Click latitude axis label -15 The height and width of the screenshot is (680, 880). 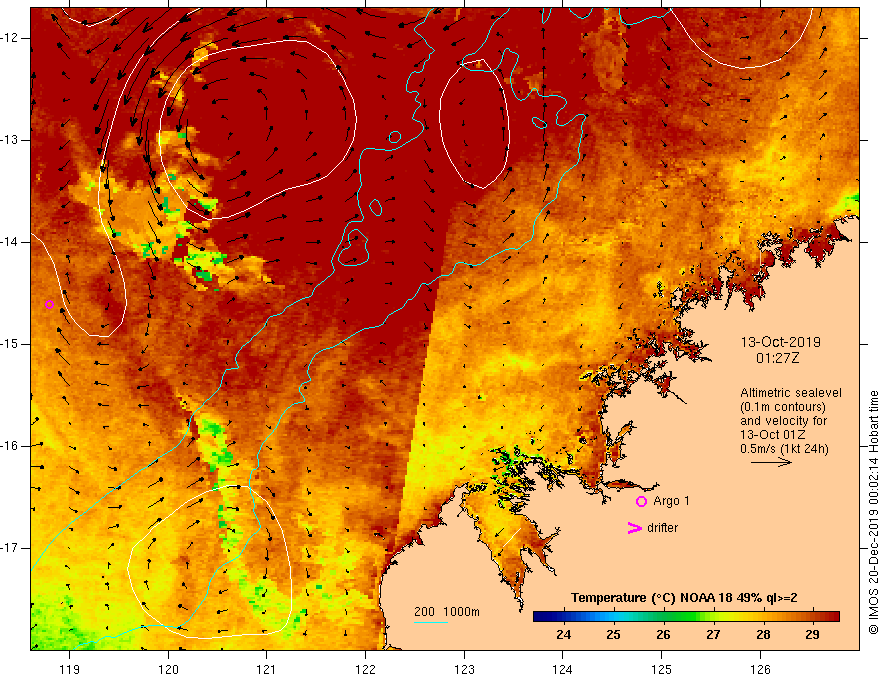(10, 344)
